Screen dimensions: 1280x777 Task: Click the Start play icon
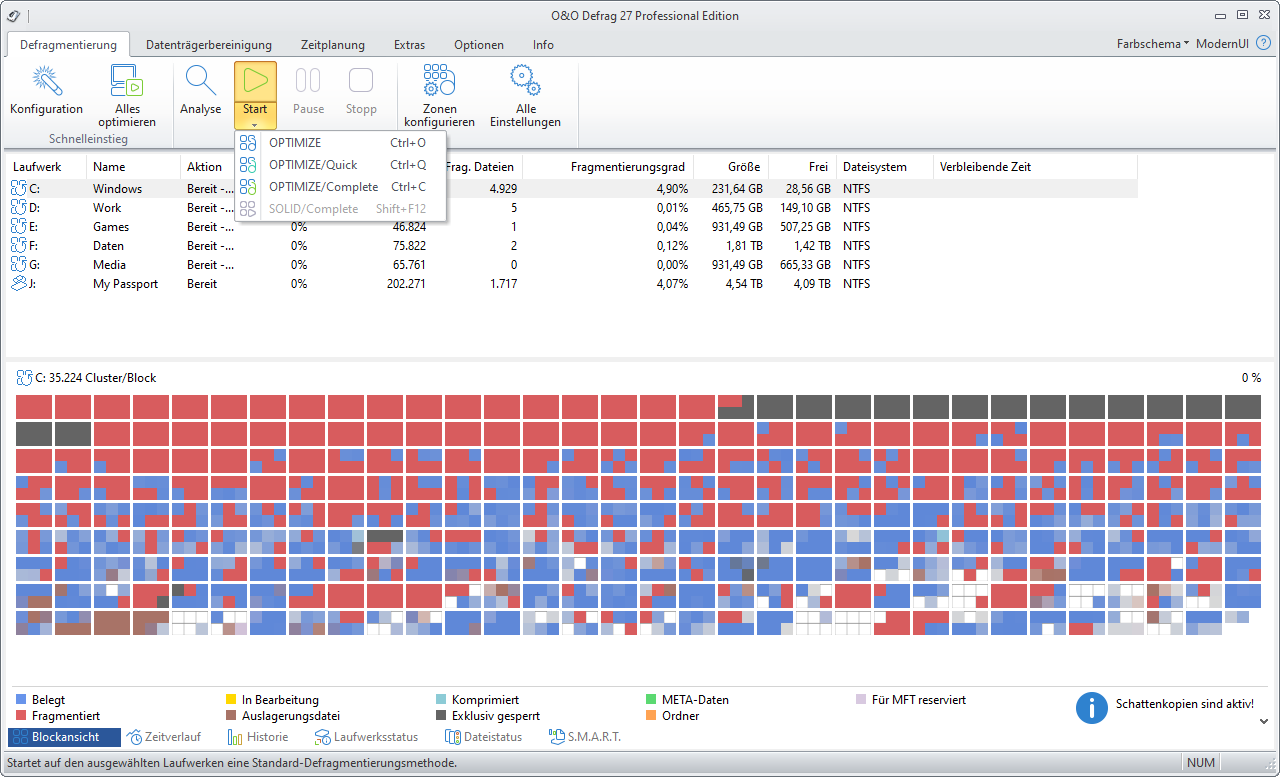[255, 81]
